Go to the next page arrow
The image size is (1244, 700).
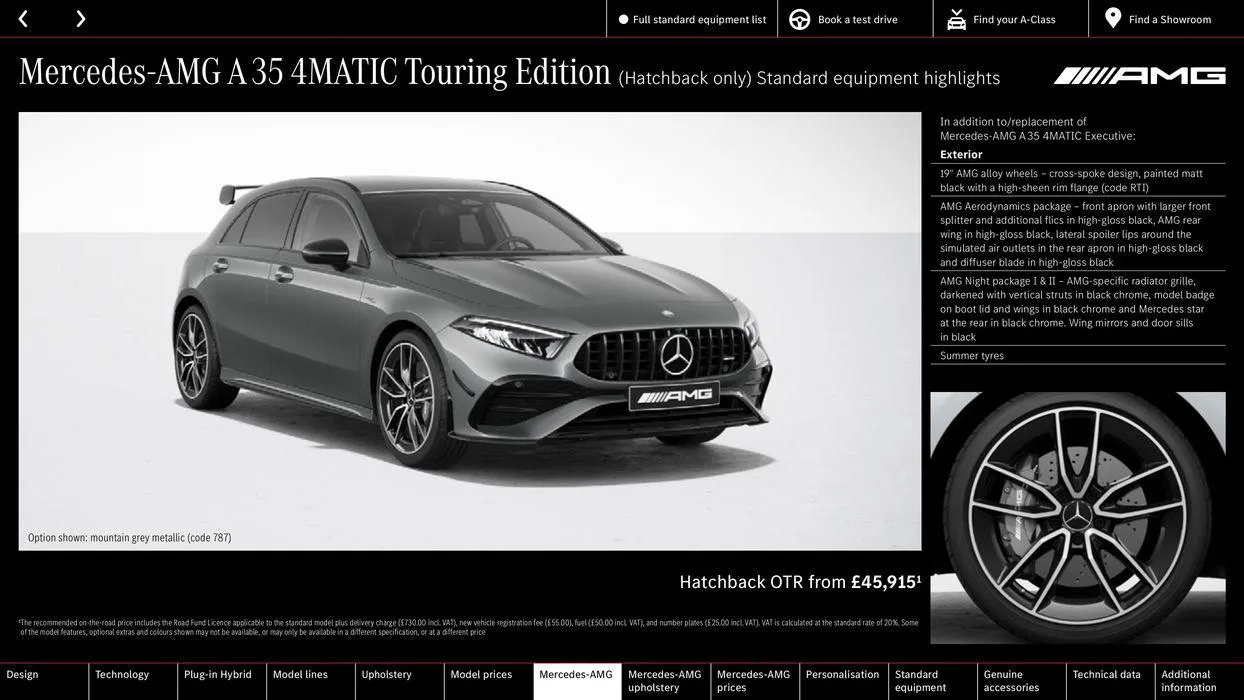(x=80, y=19)
